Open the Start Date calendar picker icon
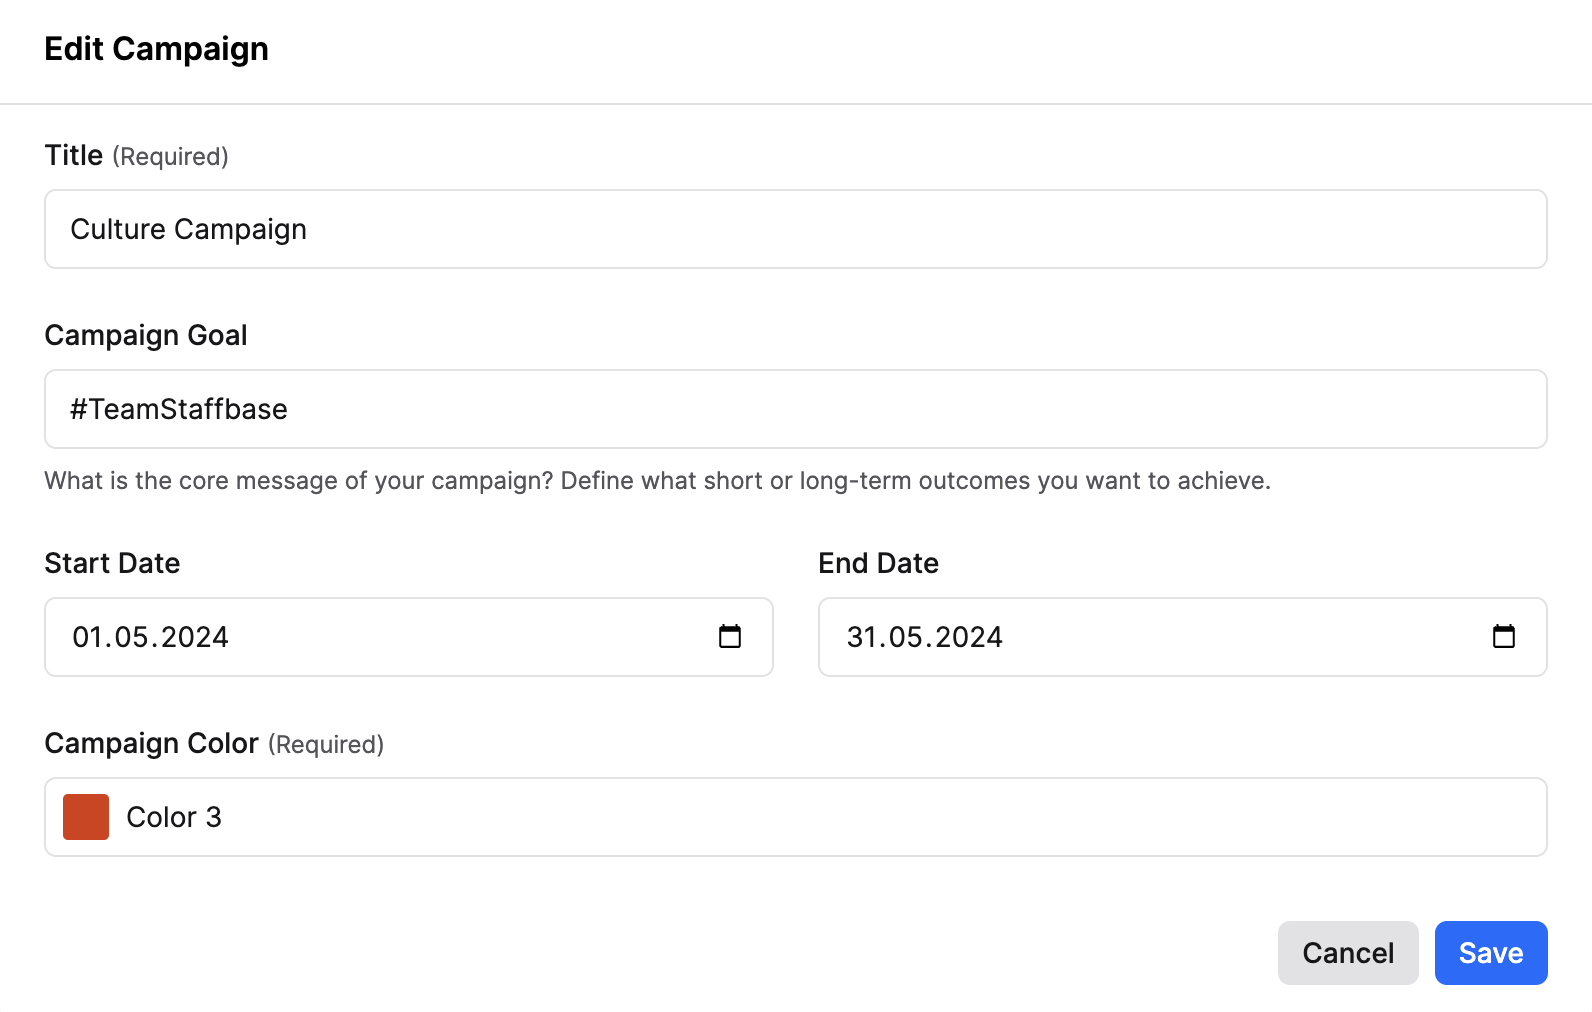The height and width of the screenshot is (1012, 1592). pyautogui.click(x=730, y=636)
